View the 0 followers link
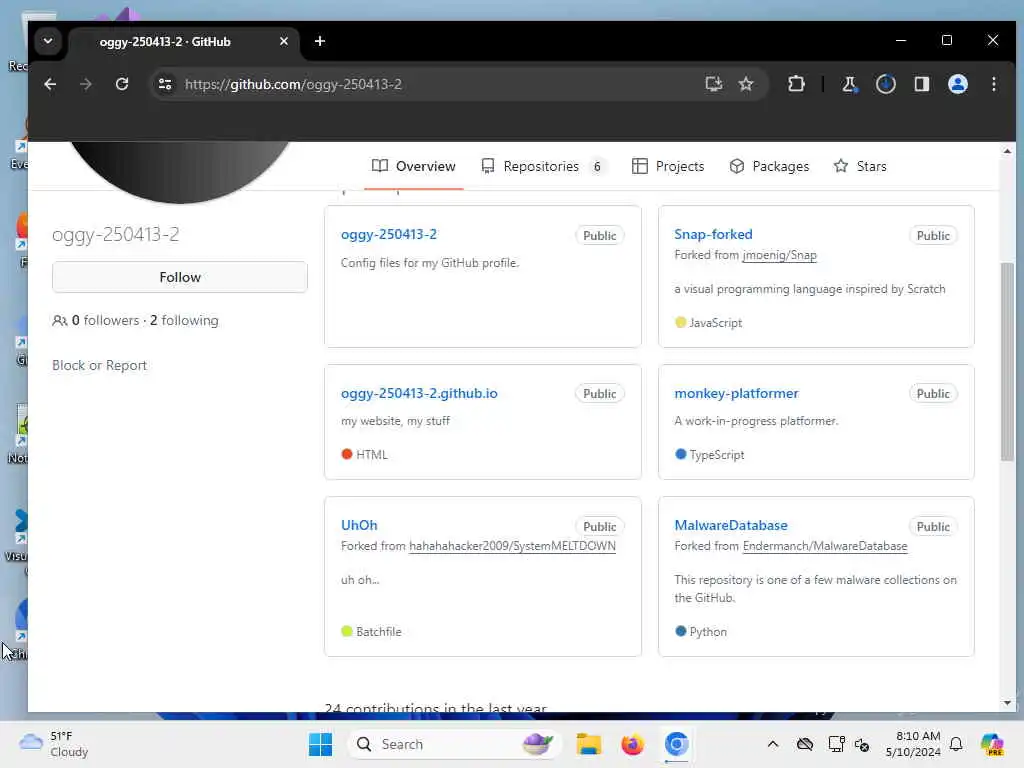 click(104, 321)
